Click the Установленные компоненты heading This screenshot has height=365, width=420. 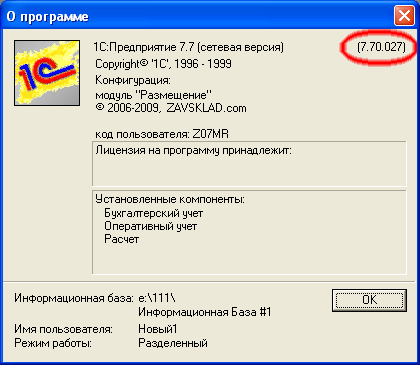(170, 199)
